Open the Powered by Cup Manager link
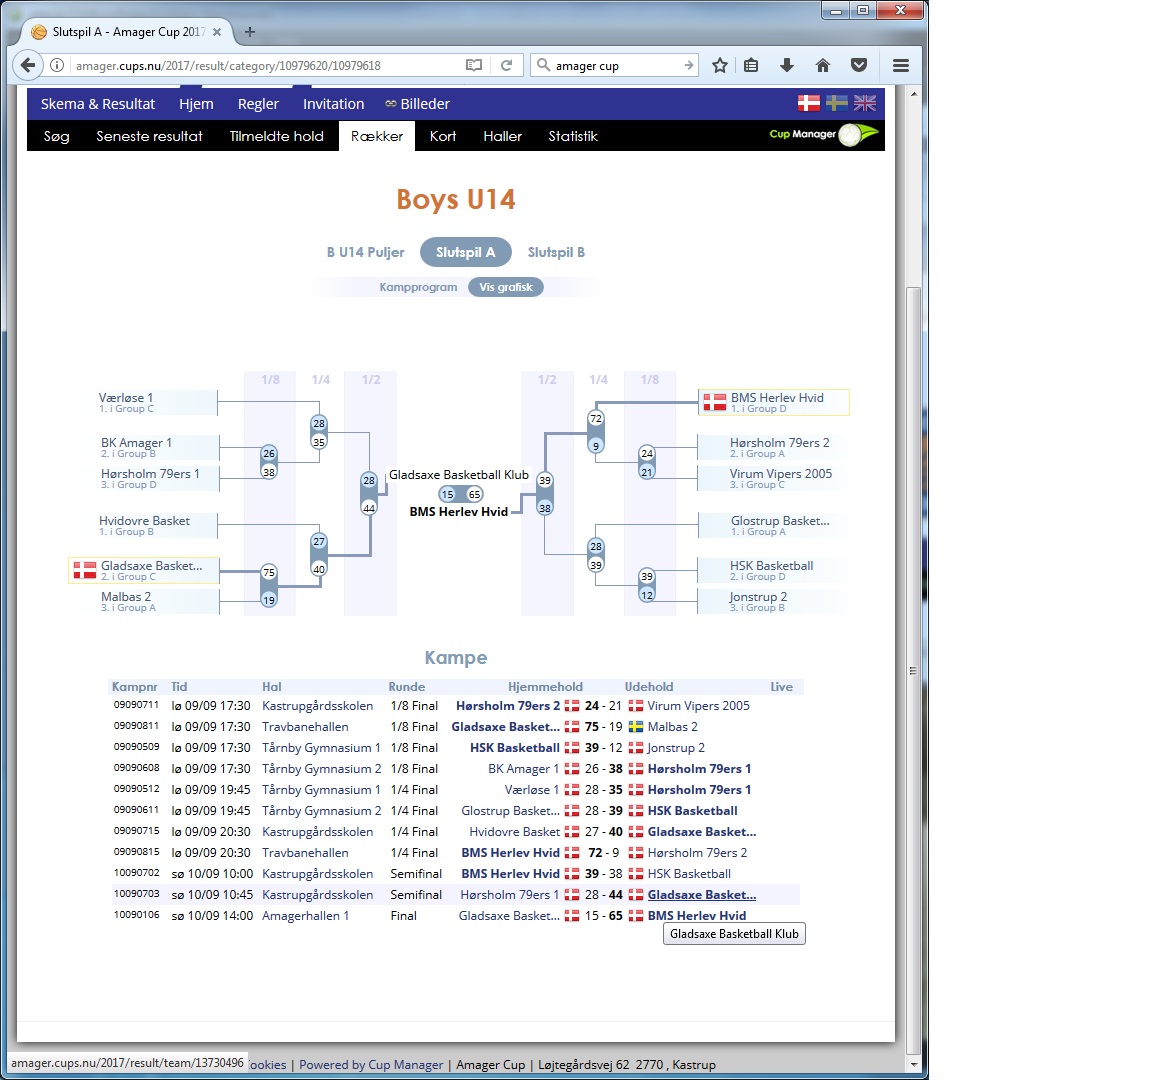 pos(371,1065)
